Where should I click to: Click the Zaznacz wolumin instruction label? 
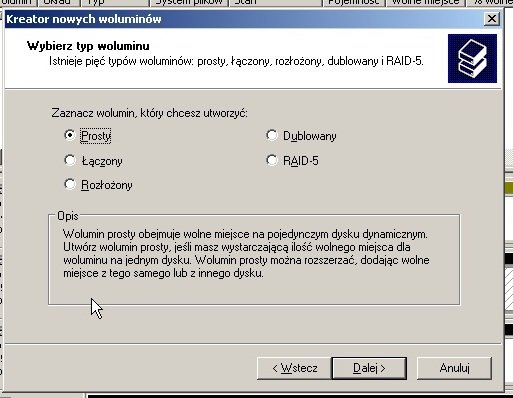click(x=149, y=113)
